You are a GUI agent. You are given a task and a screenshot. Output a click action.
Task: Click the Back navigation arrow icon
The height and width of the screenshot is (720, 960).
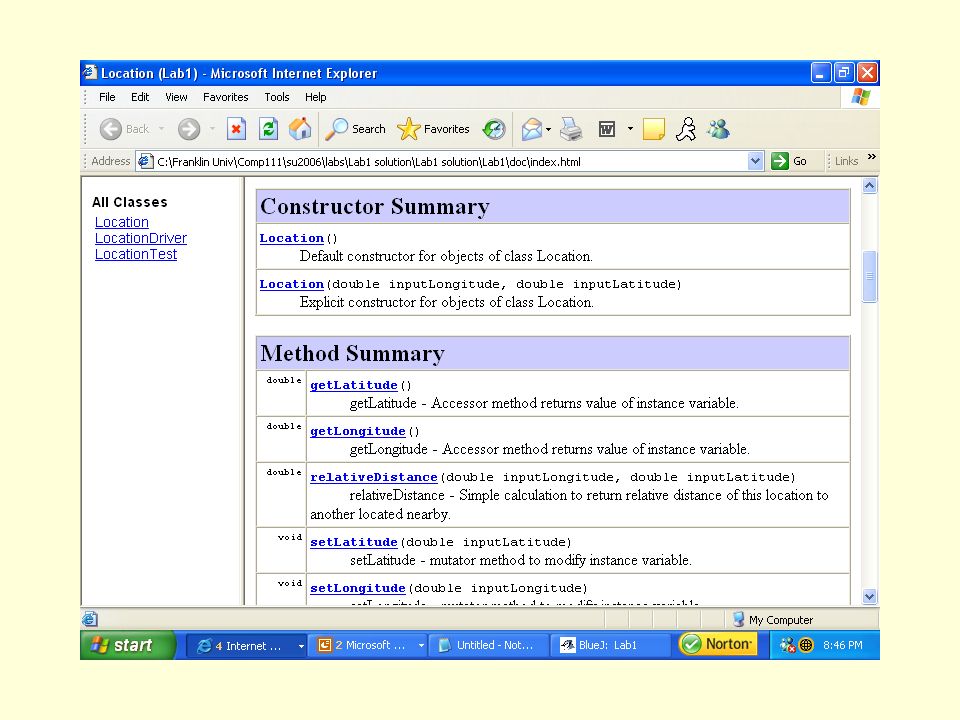tap(111, 129)
